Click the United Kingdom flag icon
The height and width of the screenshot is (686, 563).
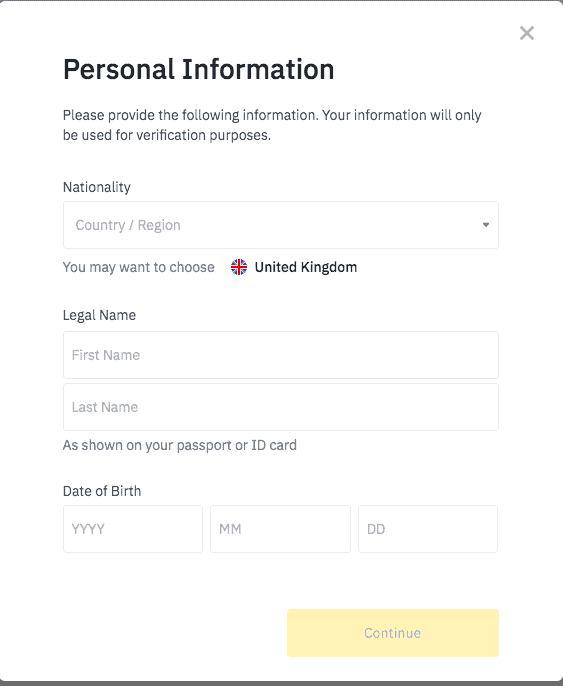pos(239,267)
